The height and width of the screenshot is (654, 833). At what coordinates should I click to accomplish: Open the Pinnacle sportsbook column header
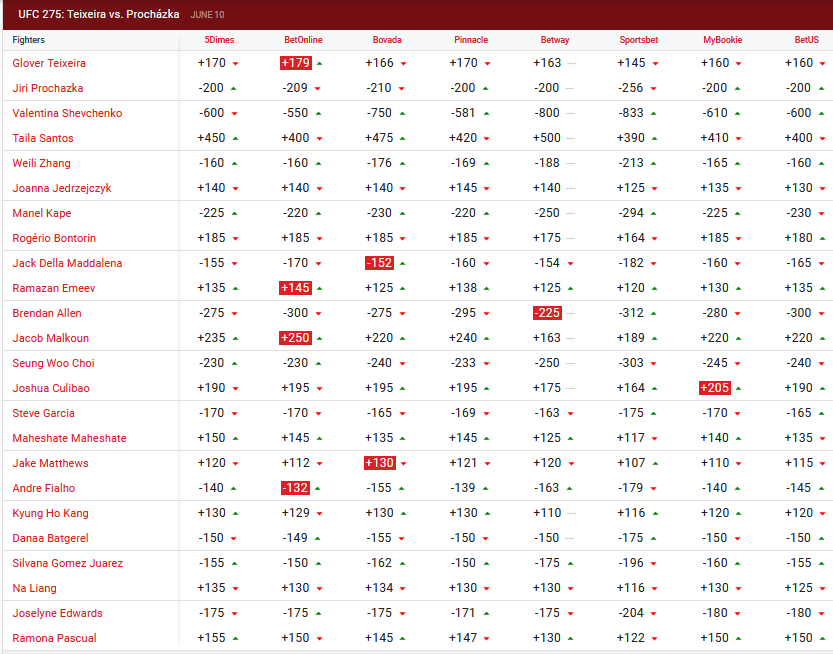(471, 40)
